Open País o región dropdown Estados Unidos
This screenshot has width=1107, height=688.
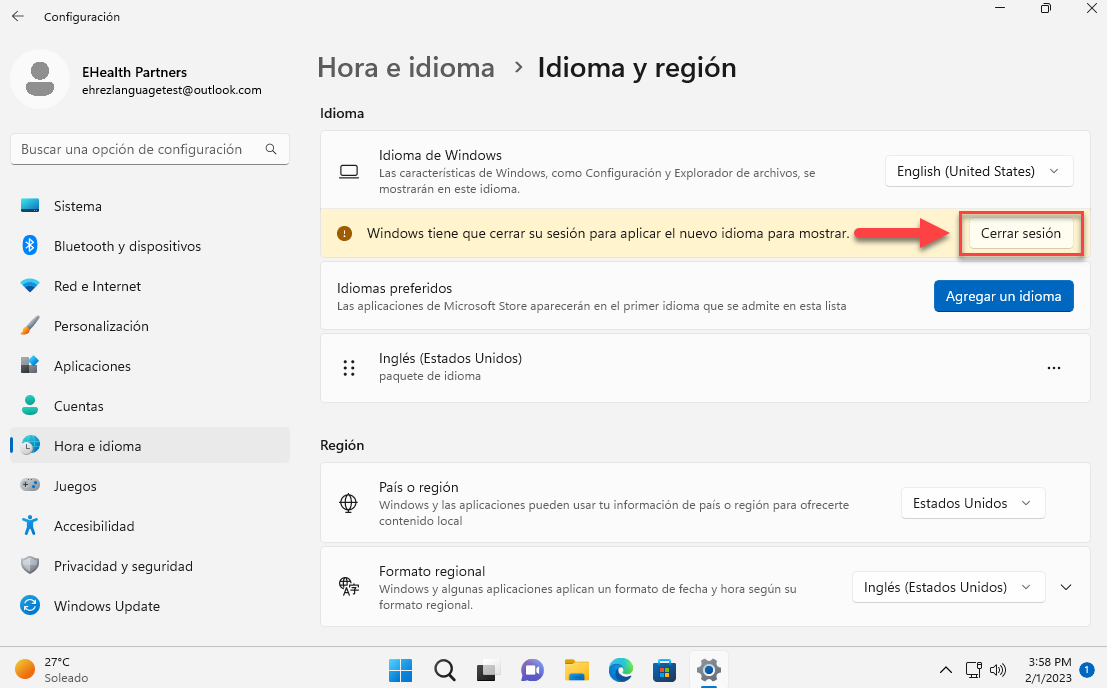coord(973,503)
